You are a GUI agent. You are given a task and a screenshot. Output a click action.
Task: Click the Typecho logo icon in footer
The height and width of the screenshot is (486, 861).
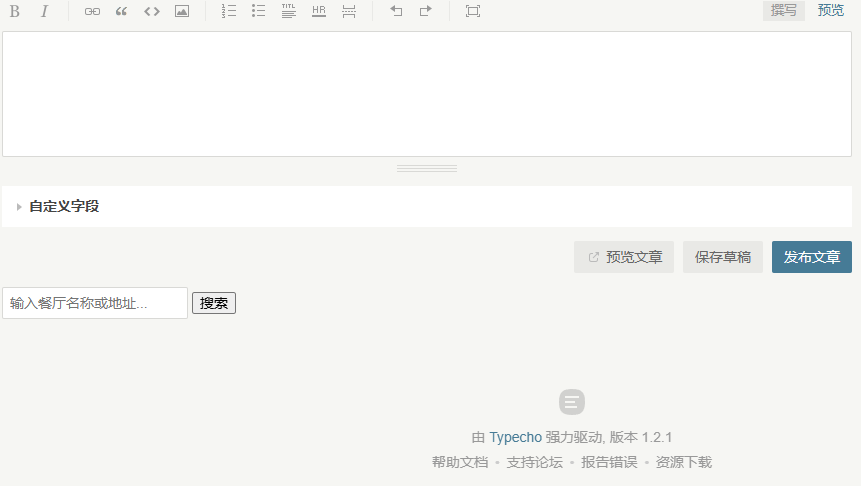[572, 402]
